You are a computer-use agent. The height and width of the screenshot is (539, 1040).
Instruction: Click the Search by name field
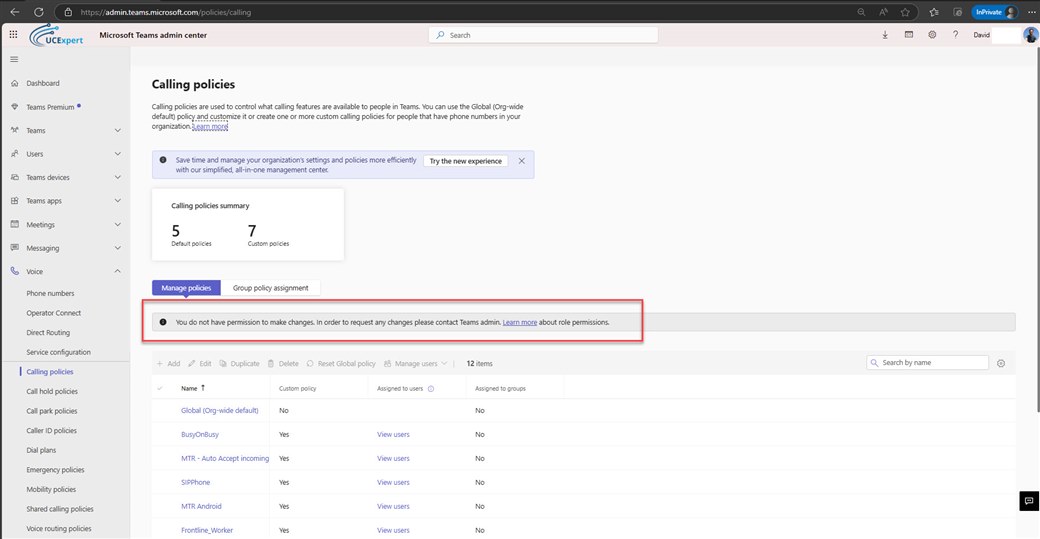(927, 363)
